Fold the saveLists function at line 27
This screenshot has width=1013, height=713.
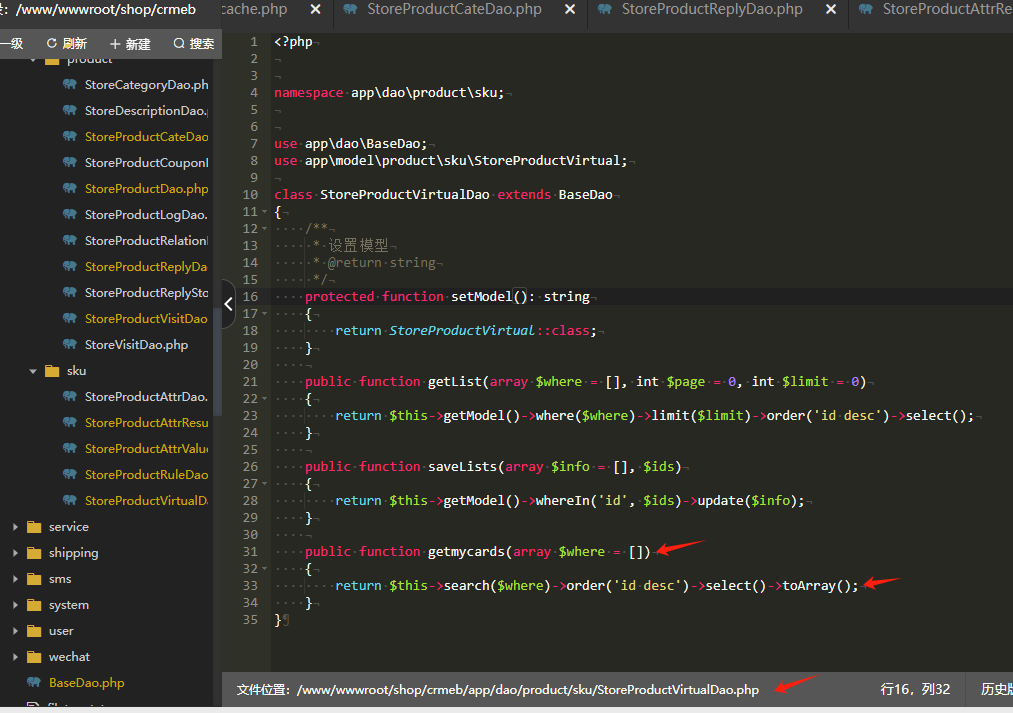click(x=264, y=484)
